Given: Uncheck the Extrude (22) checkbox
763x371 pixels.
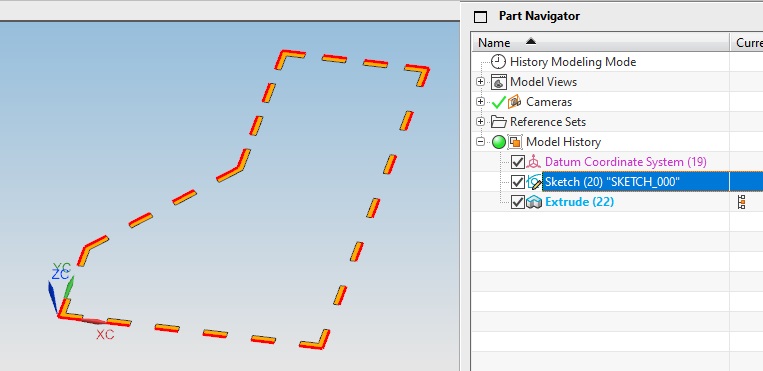Looking at the screenshot, I should (518, 202).
